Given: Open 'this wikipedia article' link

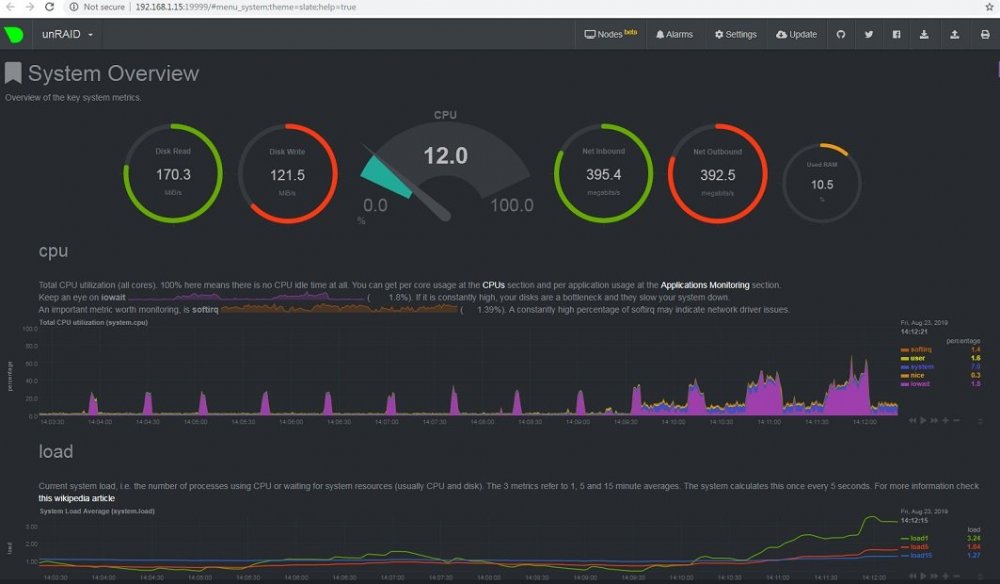Looking at the screenshot, I should 77,499.
